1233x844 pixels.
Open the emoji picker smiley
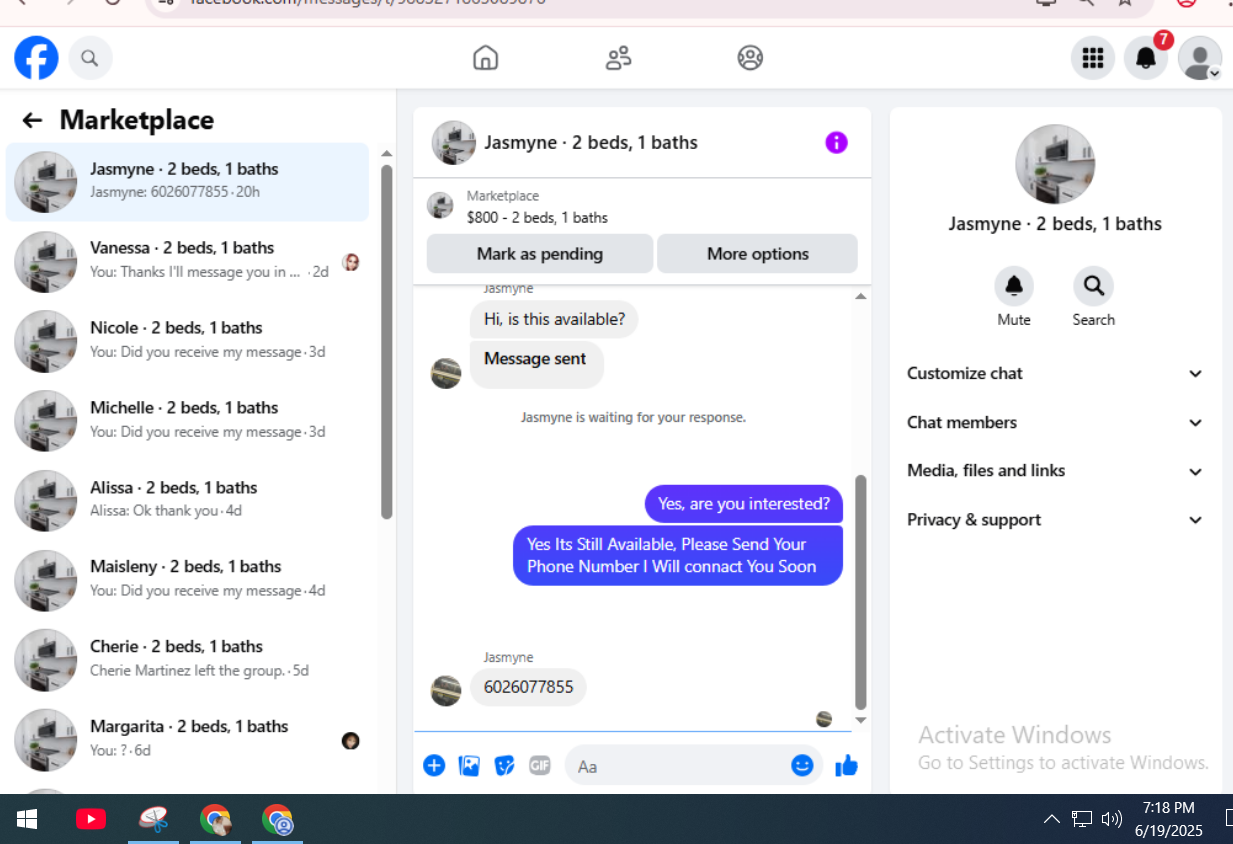point(802,765)
